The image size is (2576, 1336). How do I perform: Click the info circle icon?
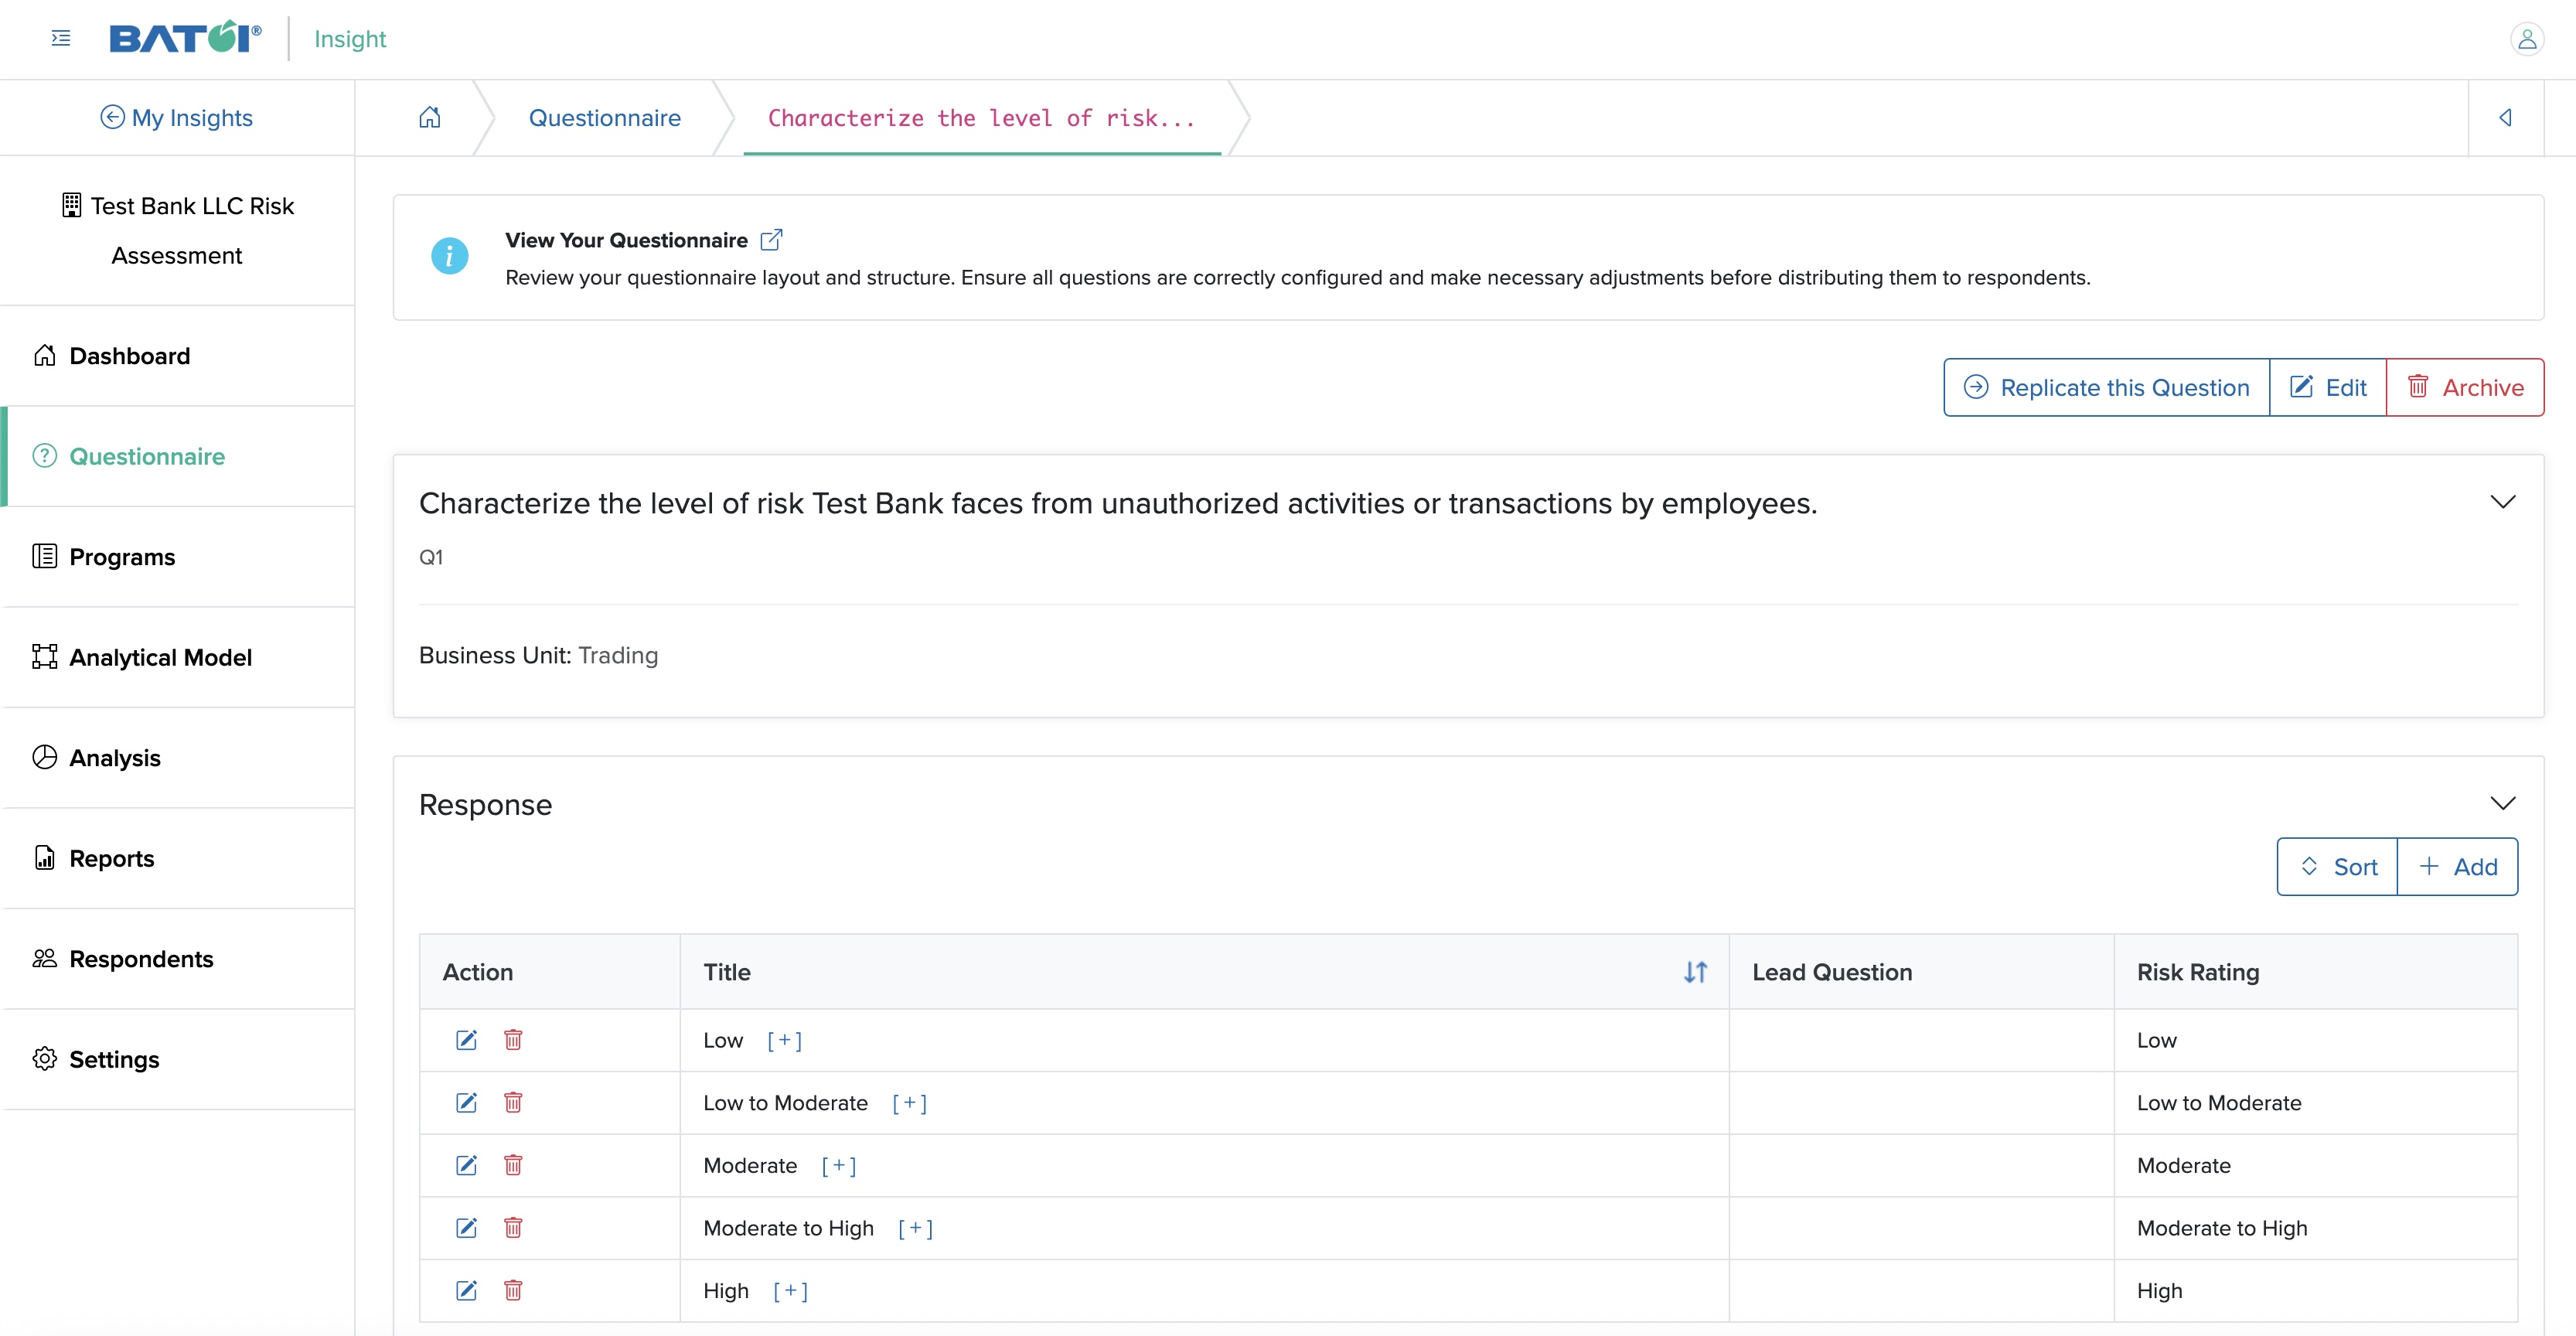point(449,257)
